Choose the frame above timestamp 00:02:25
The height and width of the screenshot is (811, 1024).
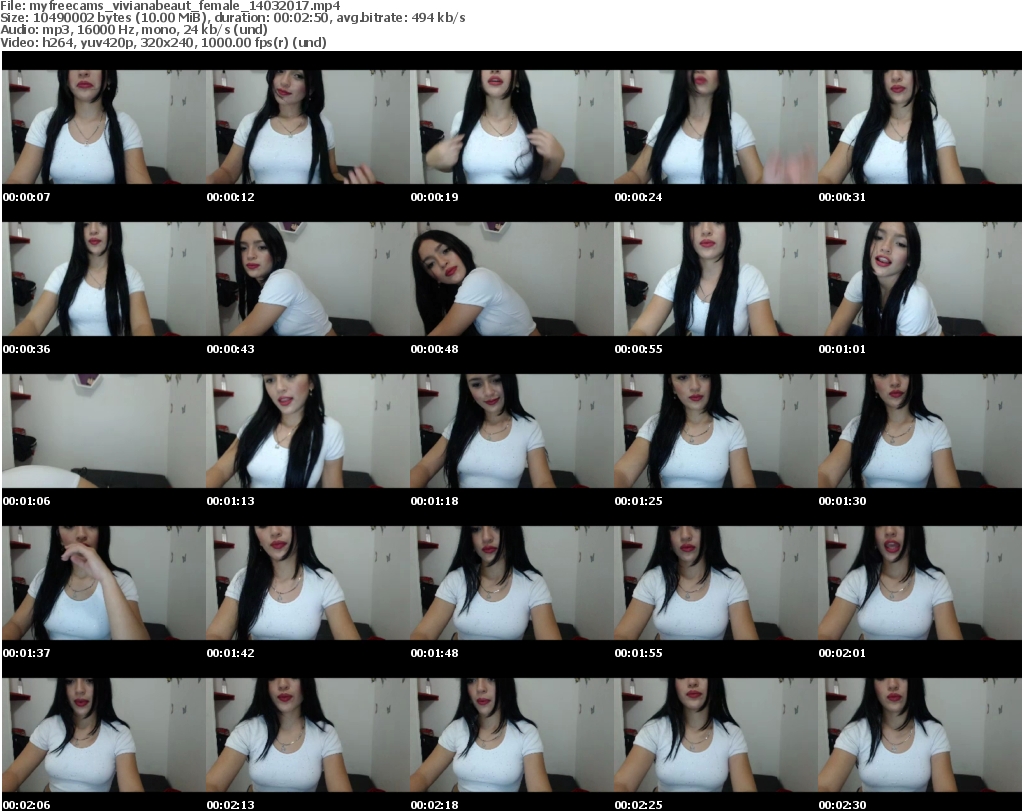(x=716, y=735)
